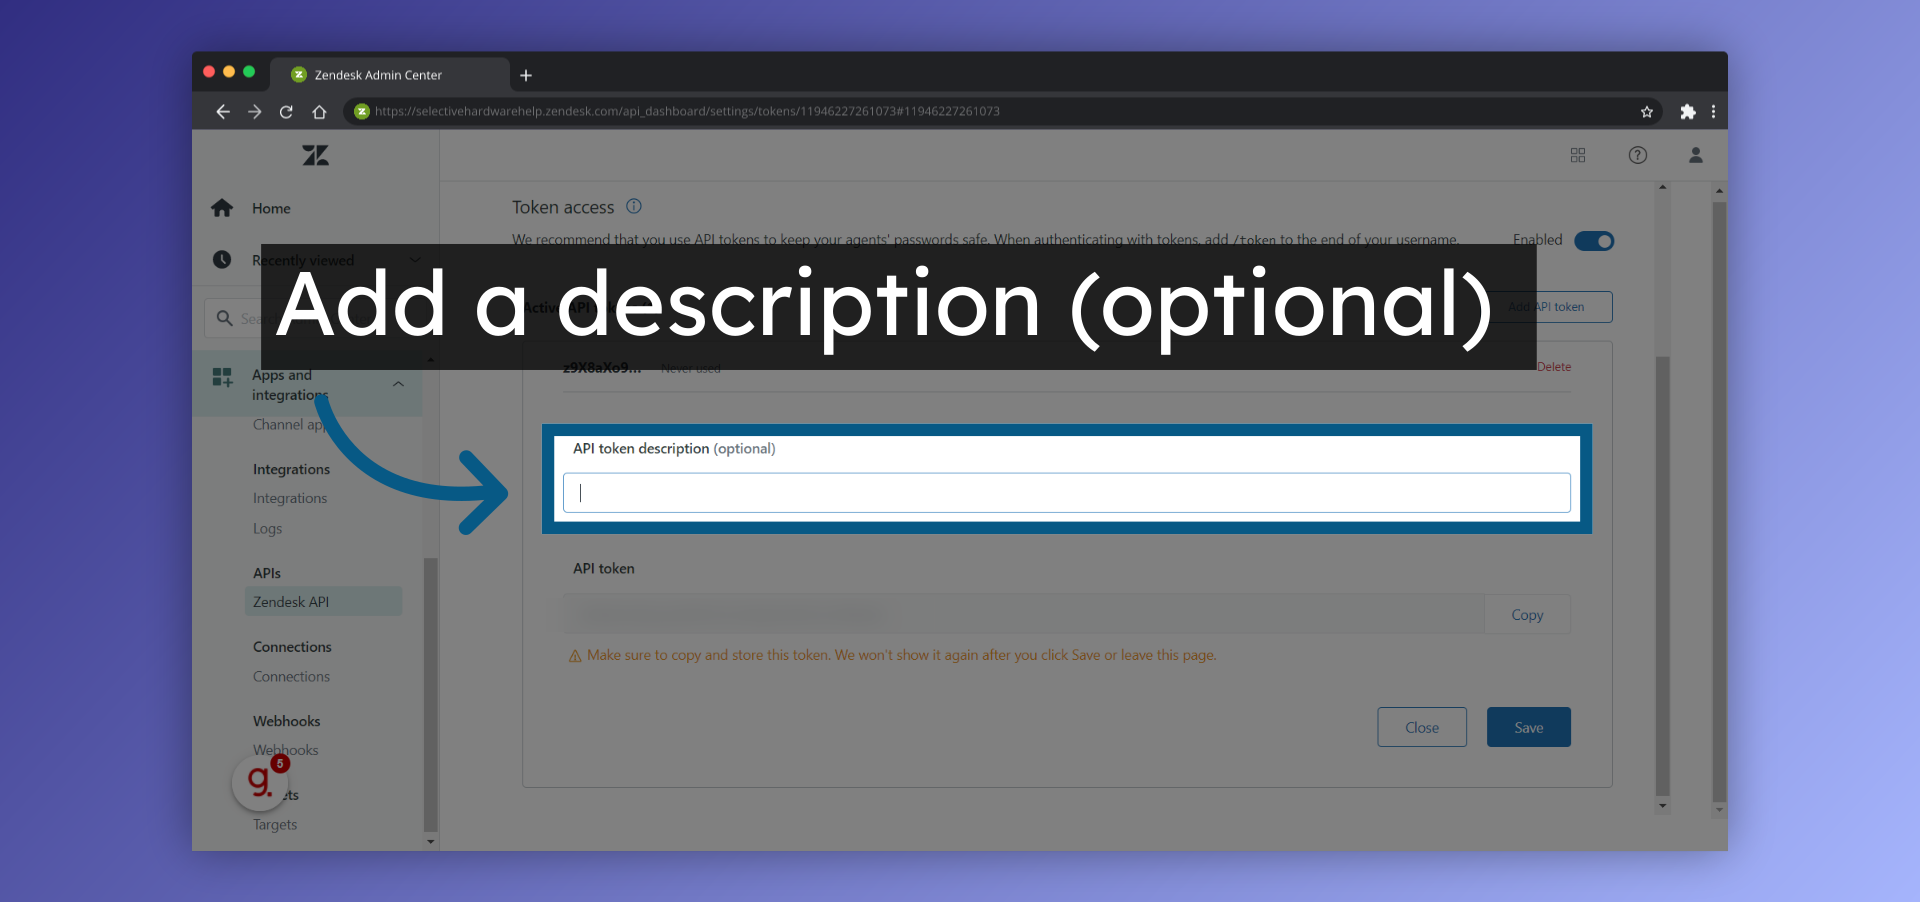Copy the API token
Screen dimensions: 1920x902
(x=1527, y=615)
